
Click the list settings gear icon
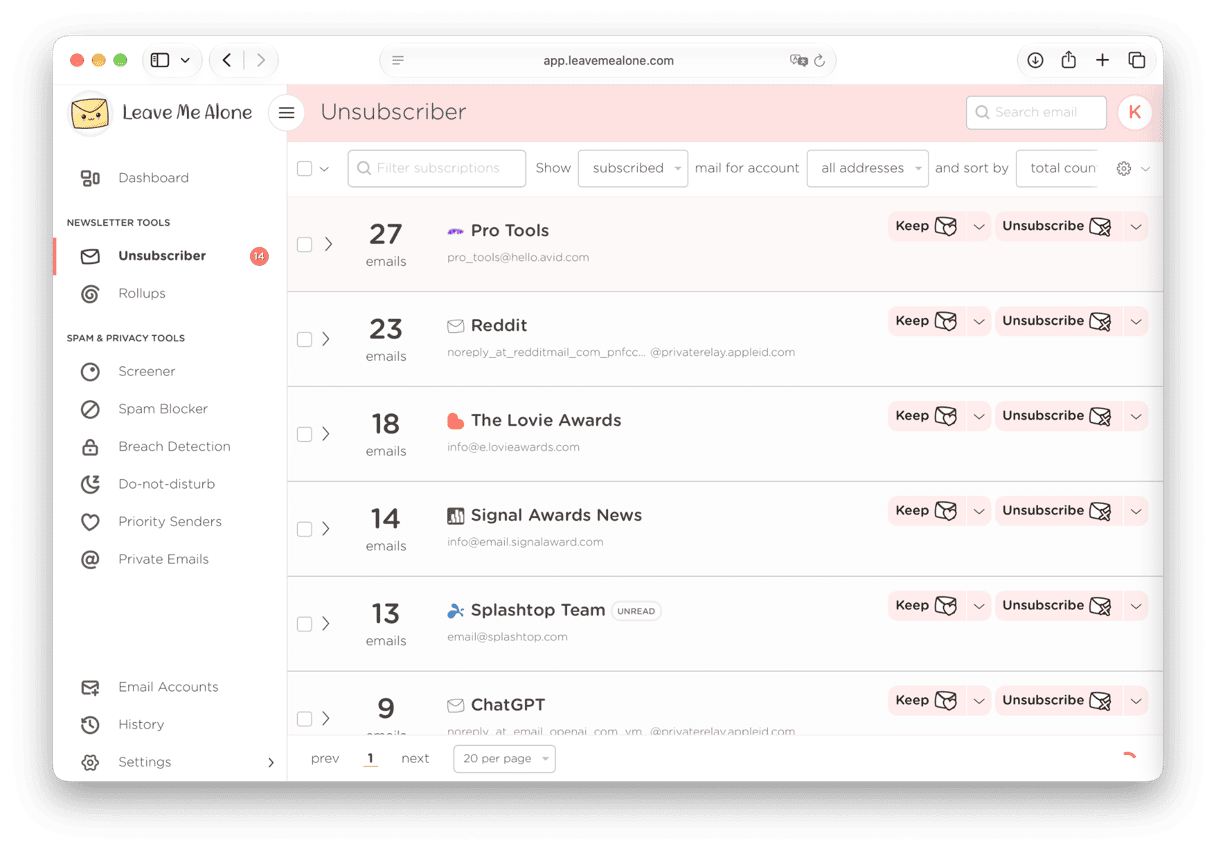1124,169
